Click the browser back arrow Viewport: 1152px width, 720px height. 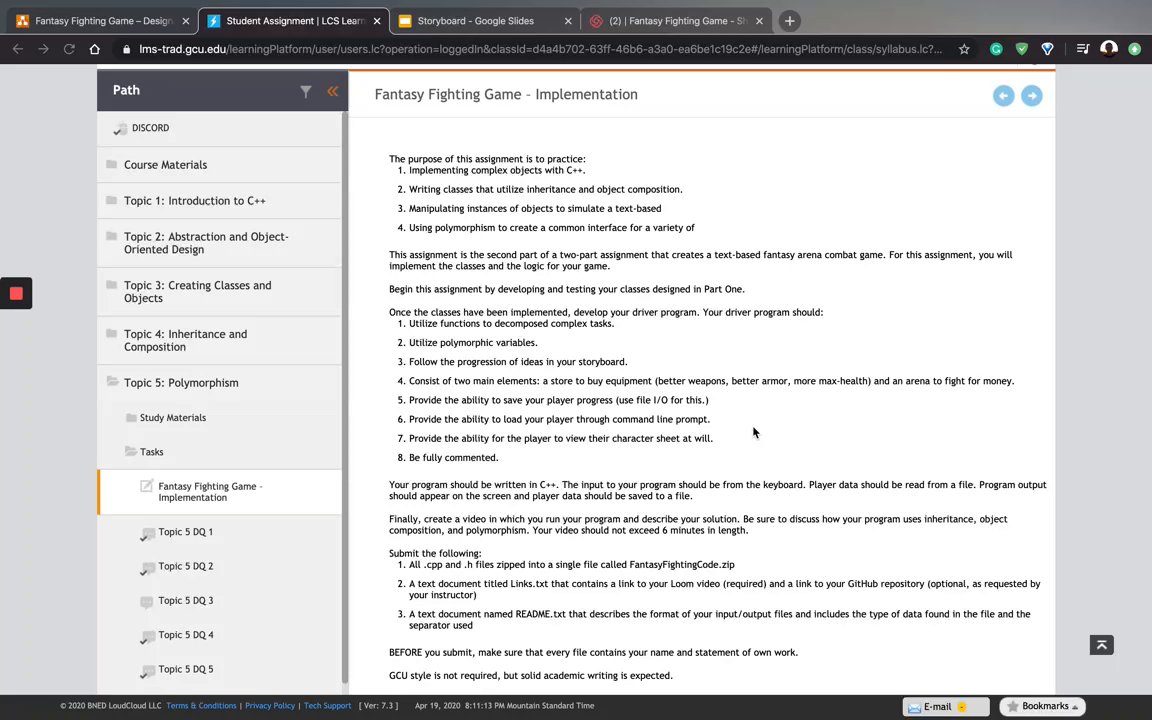(18, 49)
